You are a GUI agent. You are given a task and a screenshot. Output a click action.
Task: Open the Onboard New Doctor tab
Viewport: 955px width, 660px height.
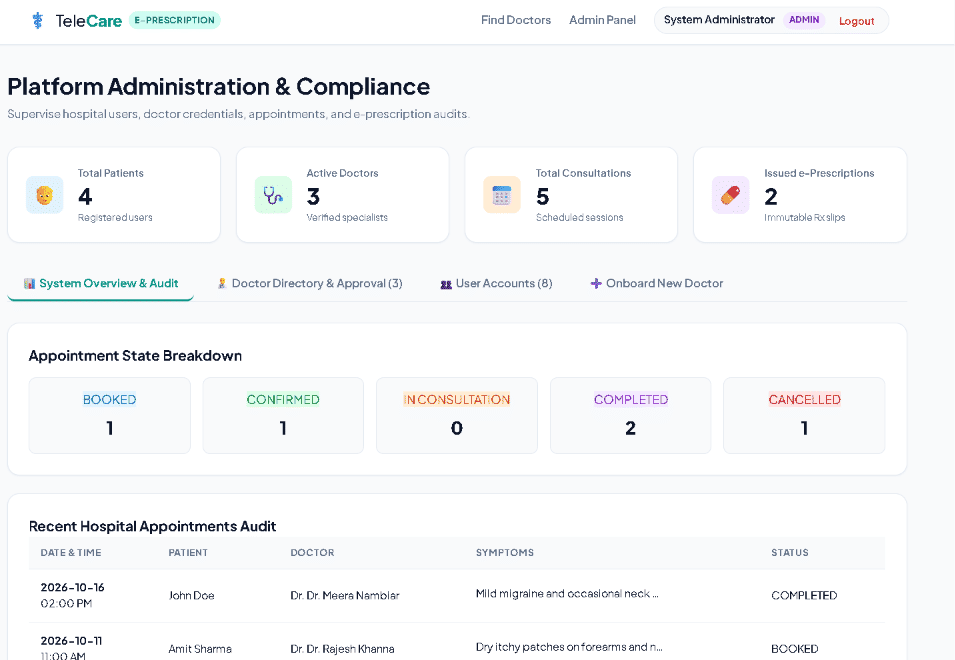click(x=657, y=283)
